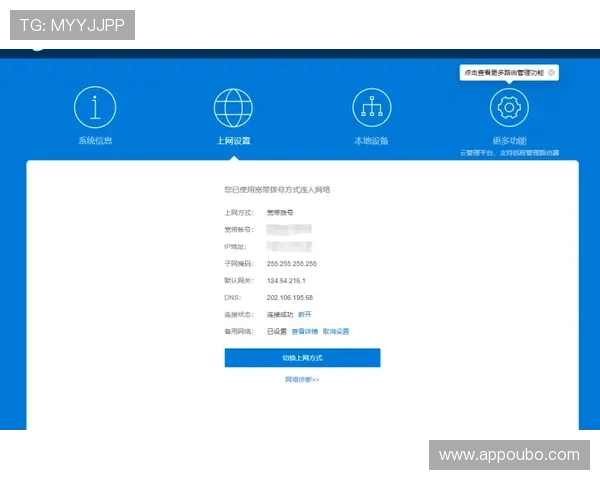Open the 更多功能 gear icon

[509, 107]
